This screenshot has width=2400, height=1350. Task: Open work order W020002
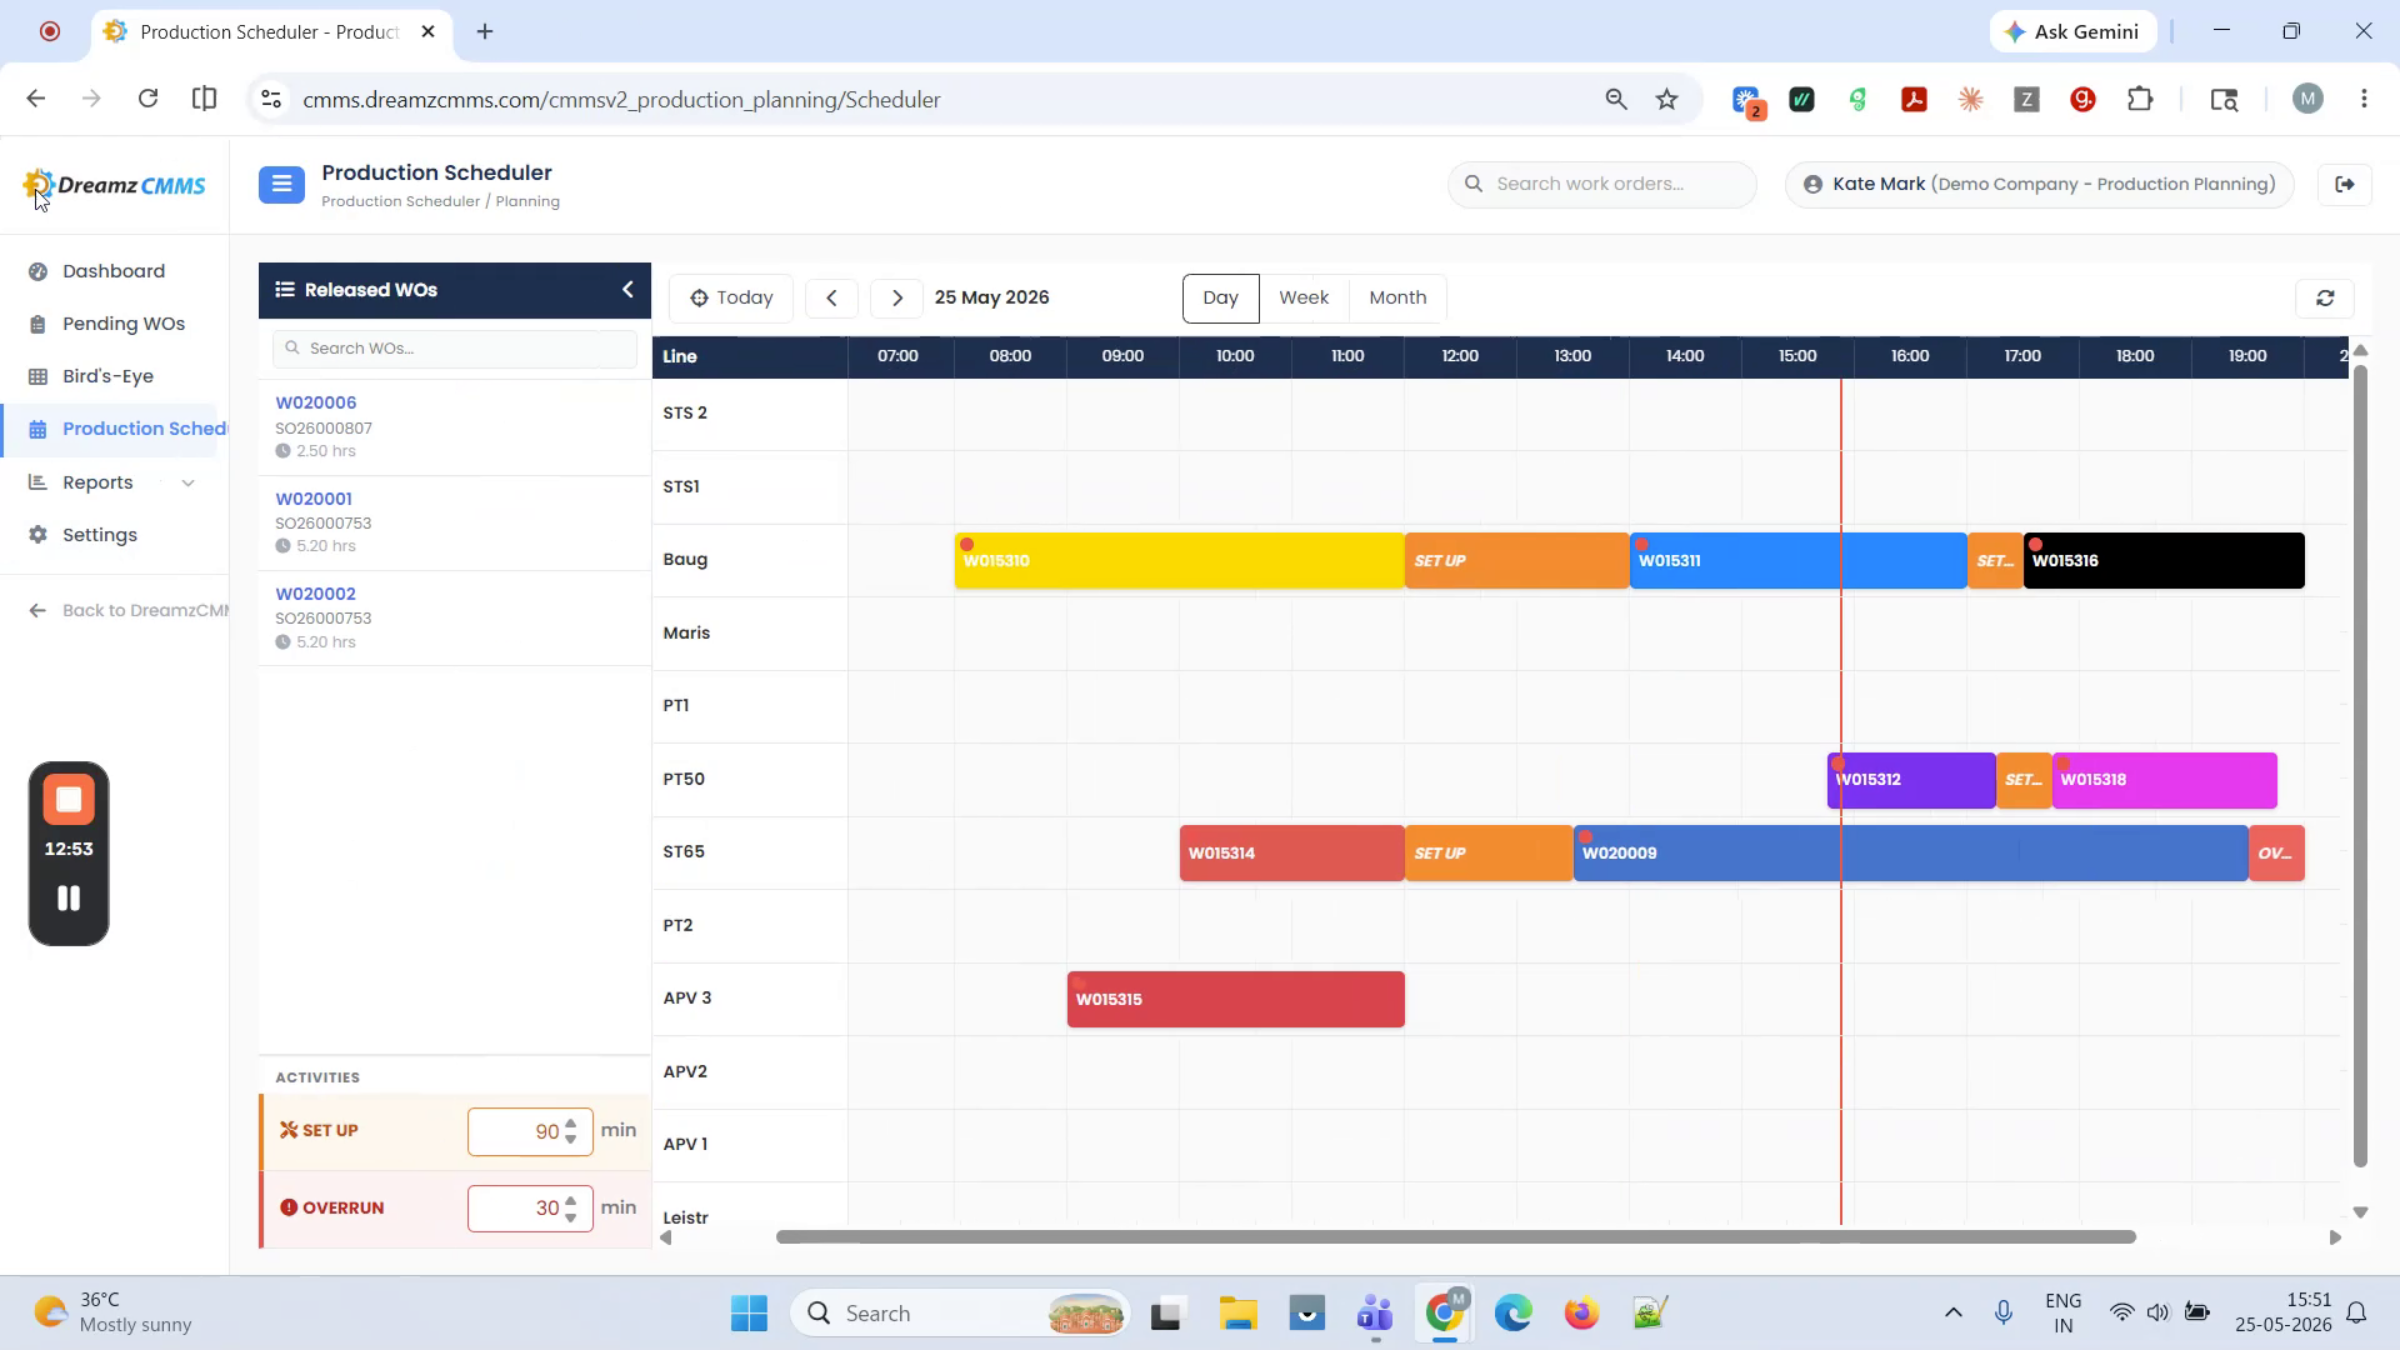(316, 593)
